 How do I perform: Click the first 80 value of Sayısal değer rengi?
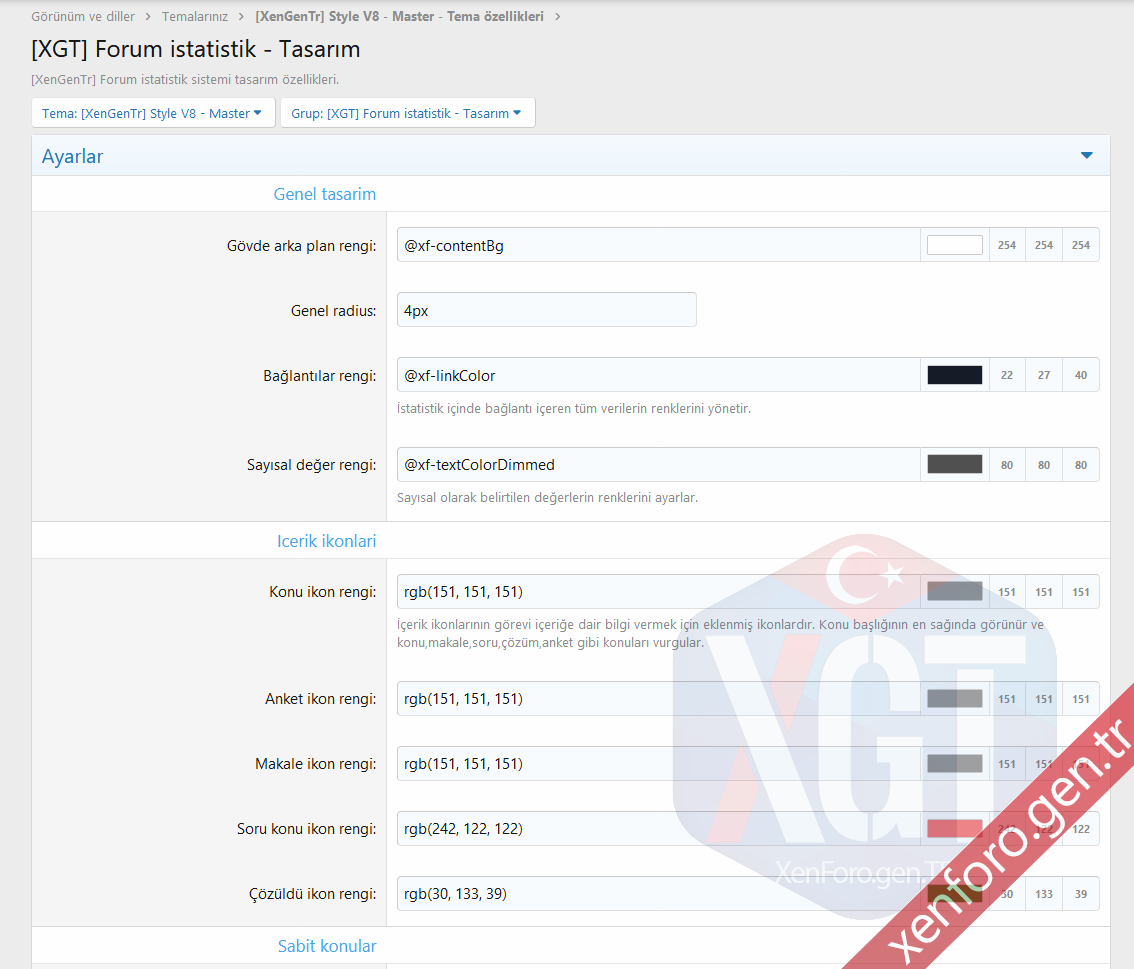pyautogui.click(x=1007, y=464)
